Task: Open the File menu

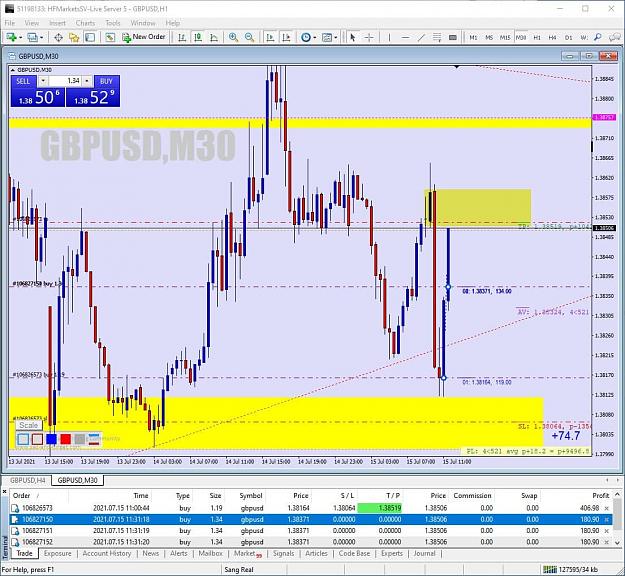Action: click(x=10, y=23)
